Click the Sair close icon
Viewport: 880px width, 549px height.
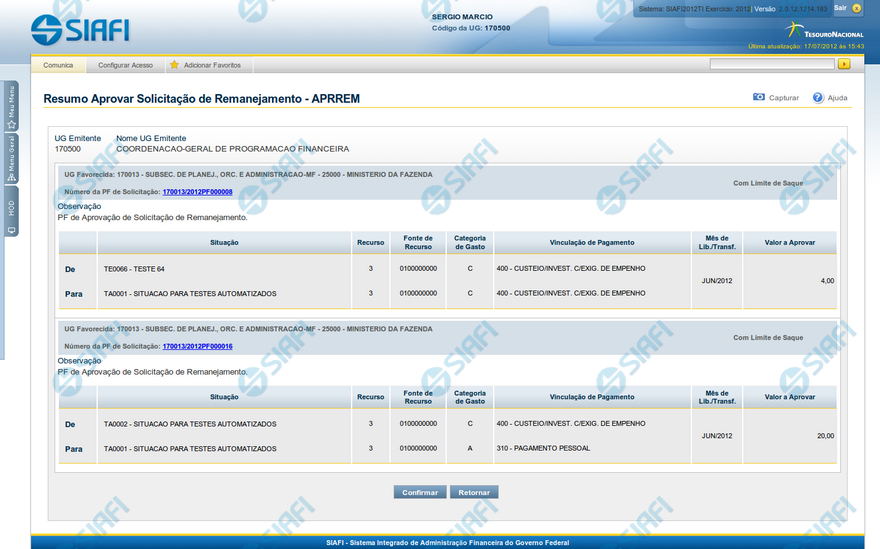(856, 8)
